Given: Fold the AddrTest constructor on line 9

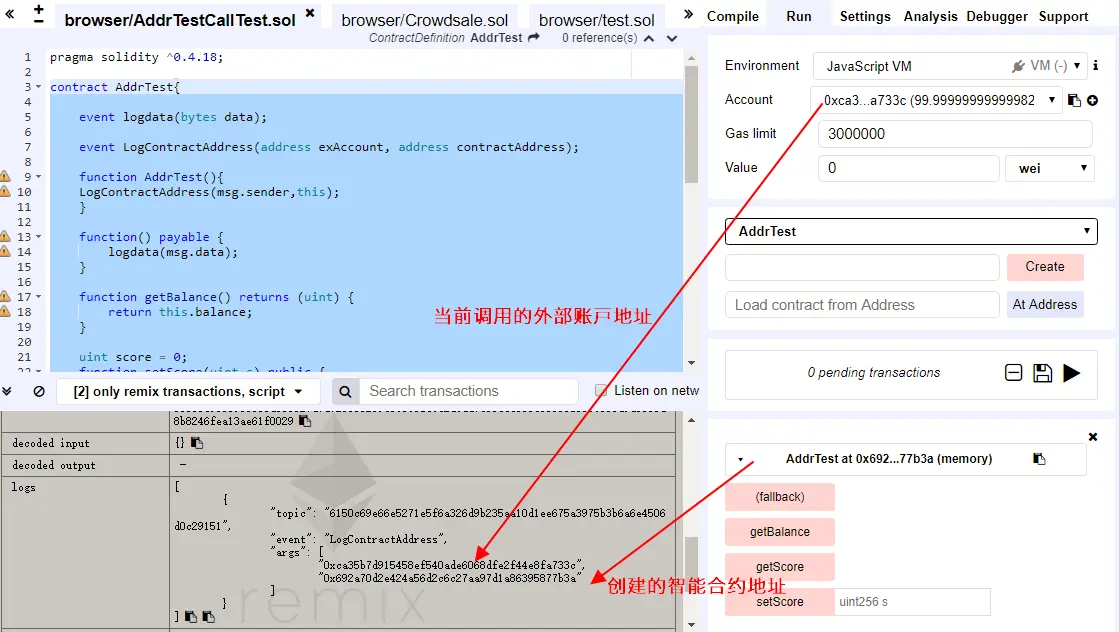Looking at the screenshot, I should [x=39, y=176].
